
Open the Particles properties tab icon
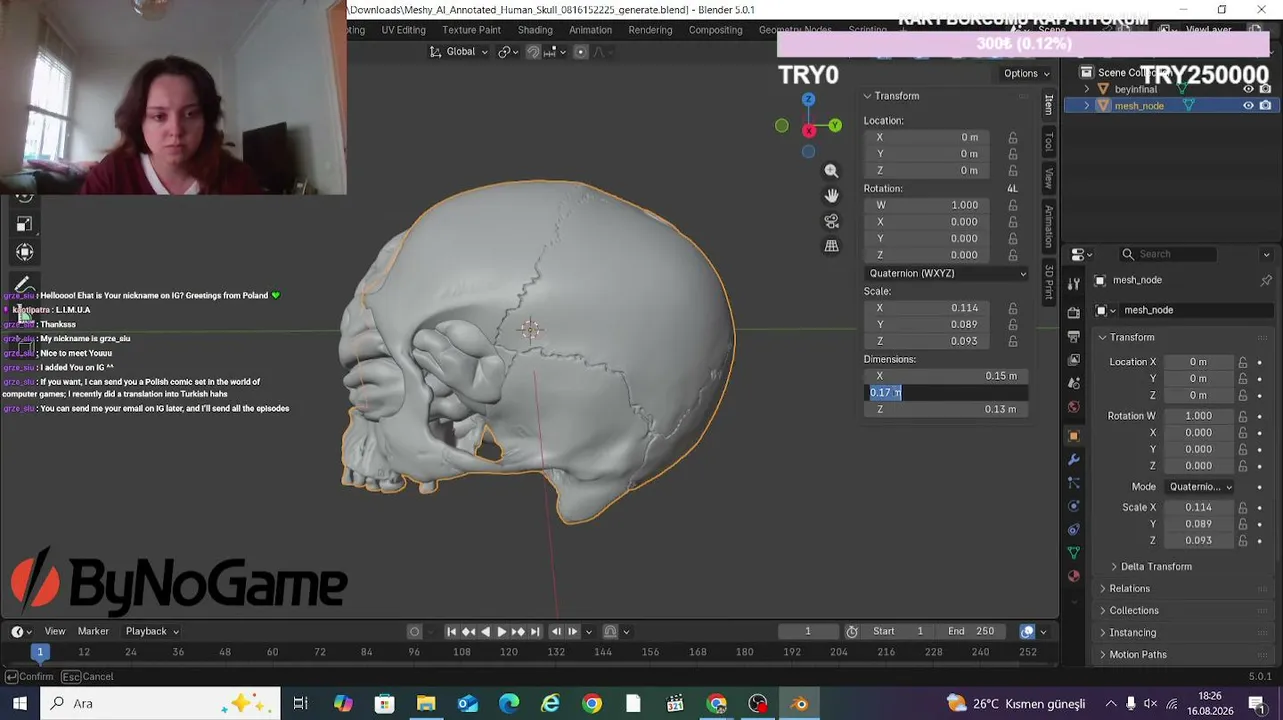coord(1074,483)
